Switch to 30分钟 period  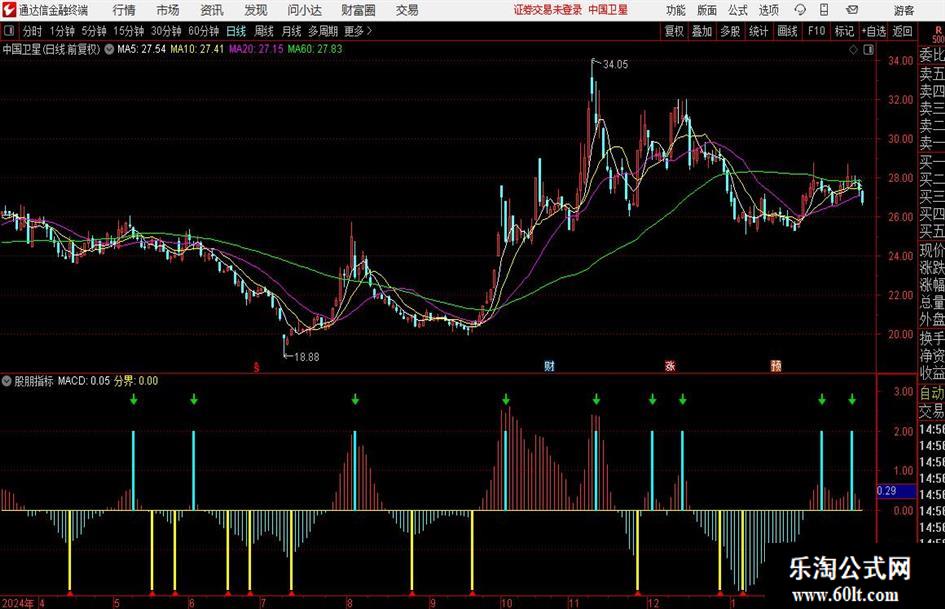pyautogui.click(x=166, y=31)
